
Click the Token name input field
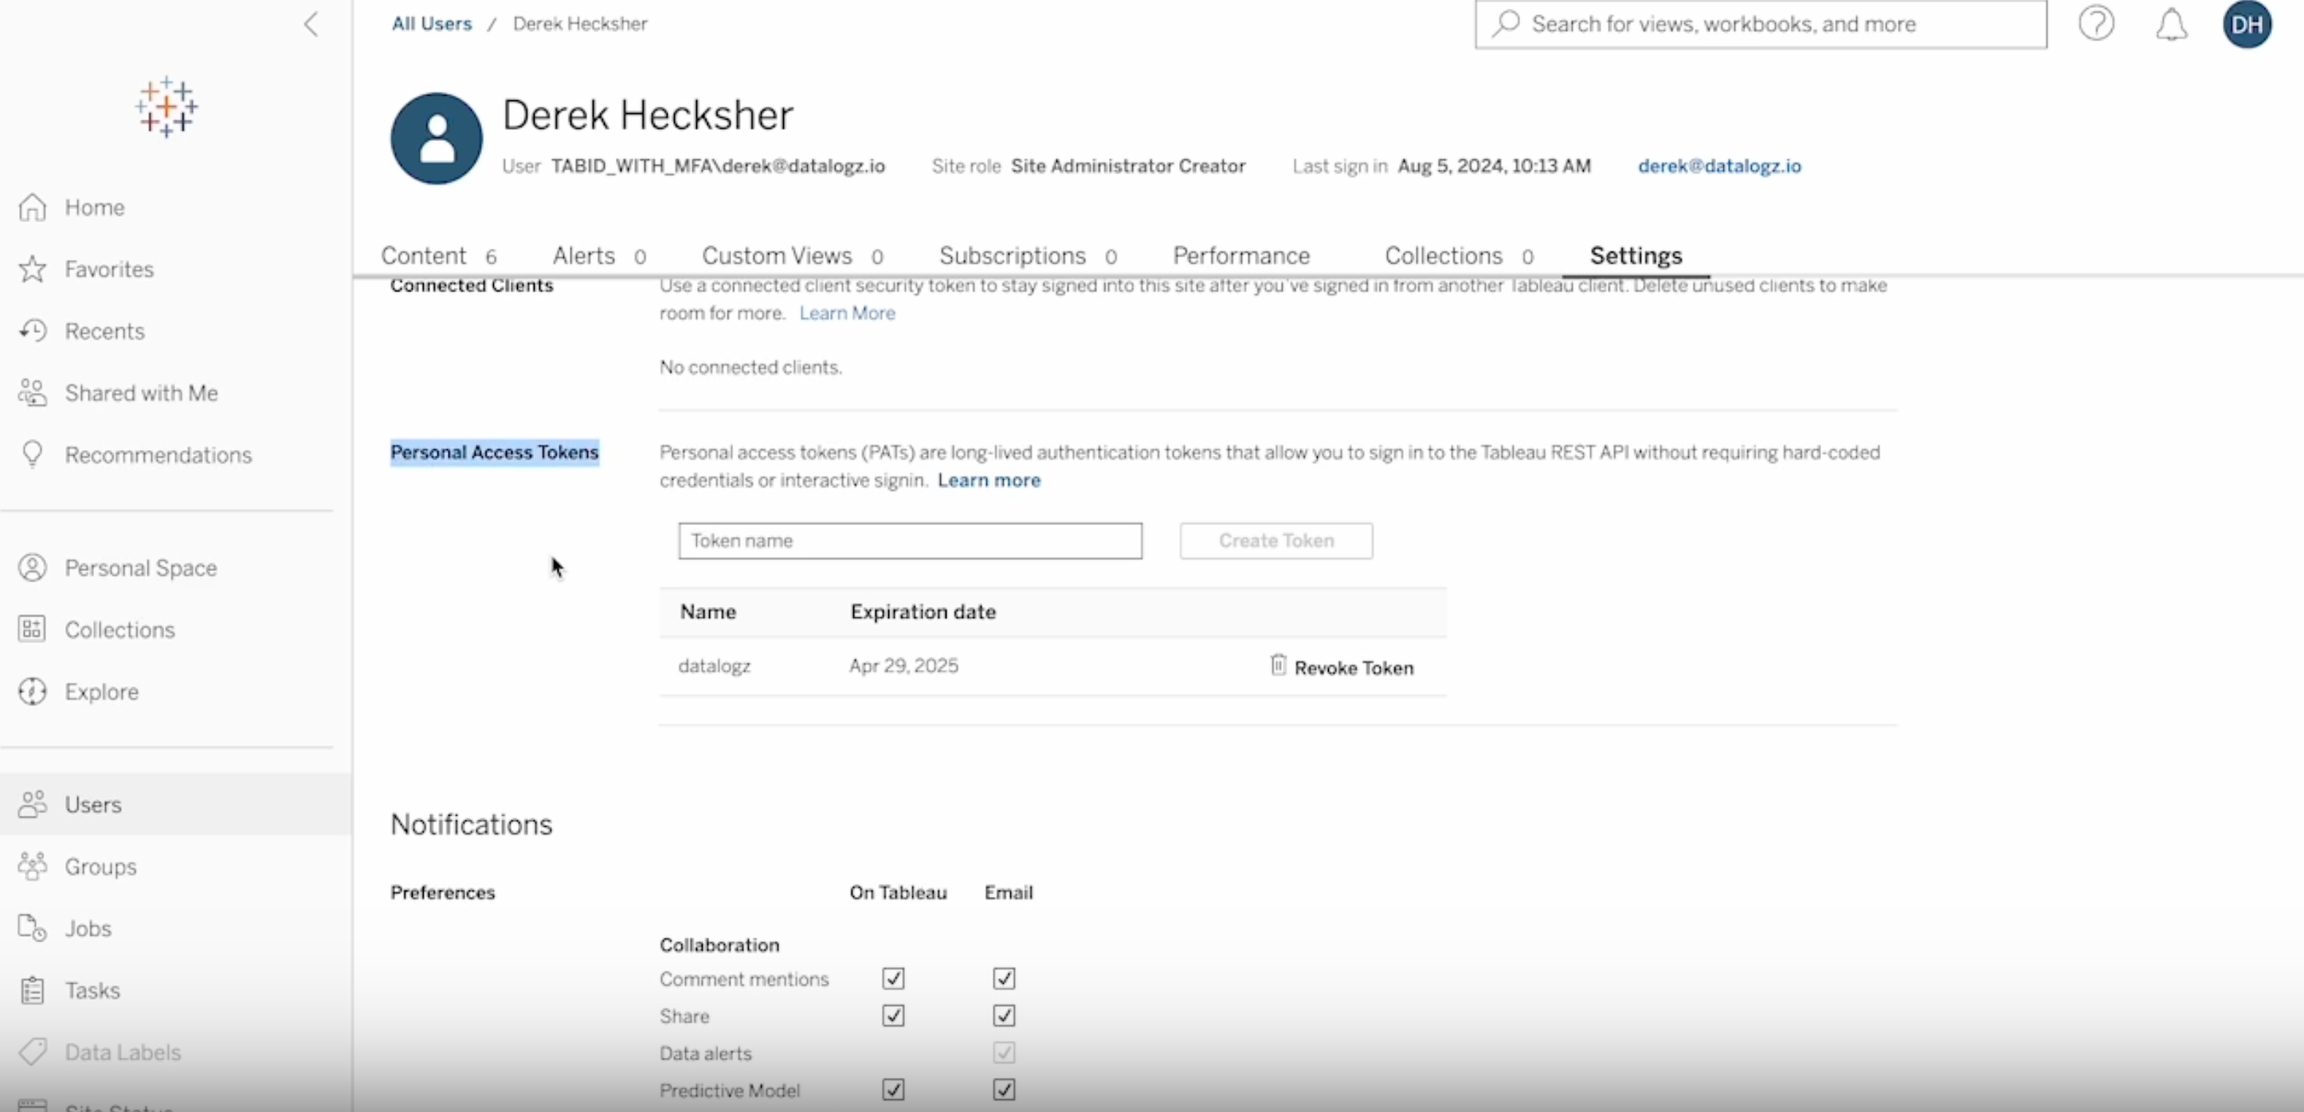click(x=909, y=541)
